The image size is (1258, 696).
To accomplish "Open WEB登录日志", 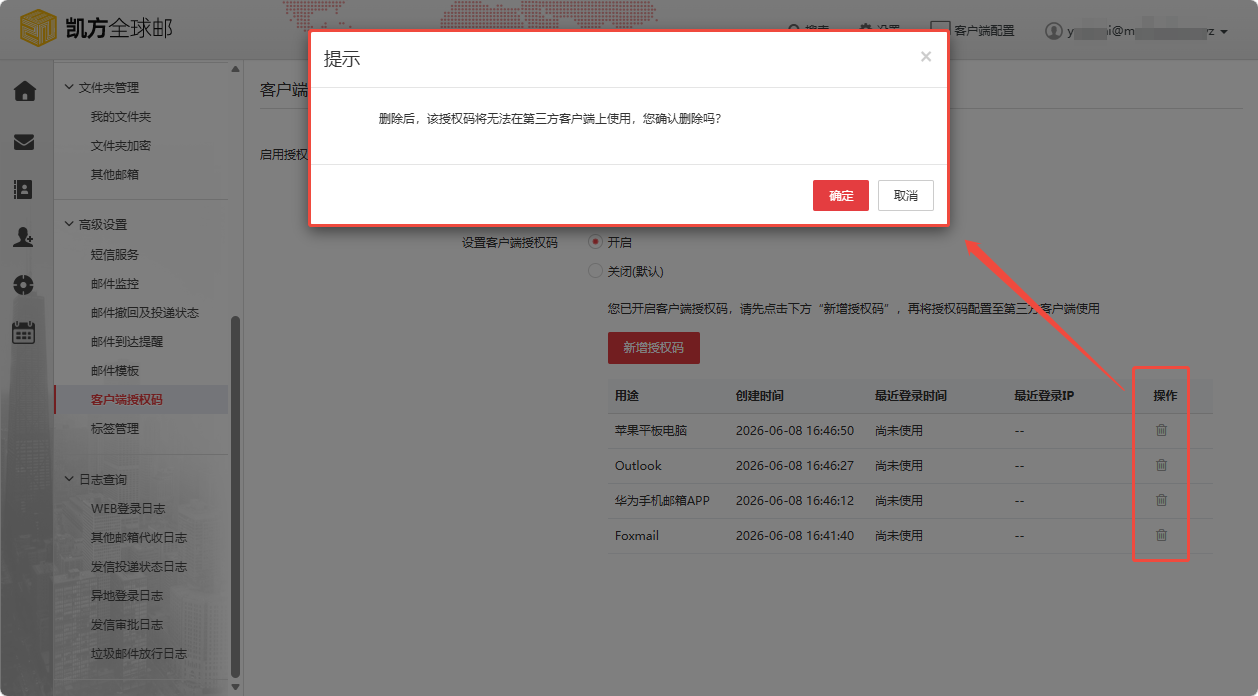I will [x=127, y=509].
